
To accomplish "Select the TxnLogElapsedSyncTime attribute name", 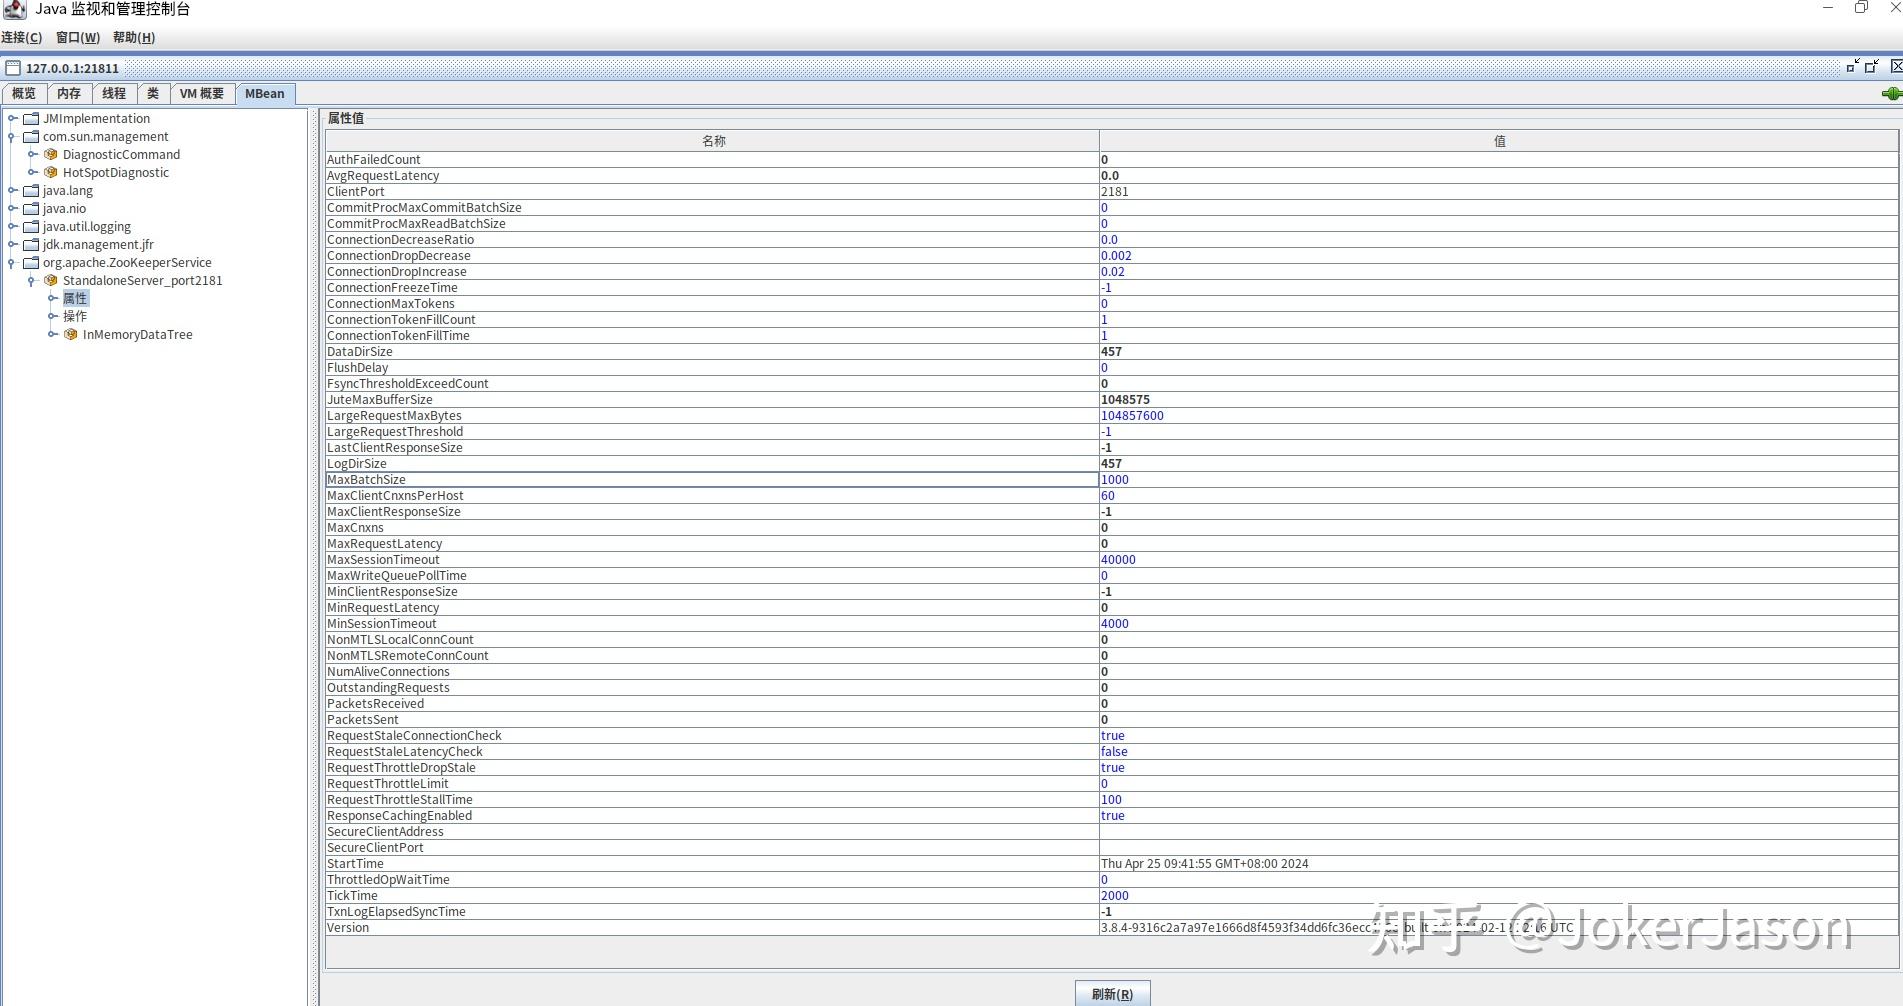I will 396,911.
